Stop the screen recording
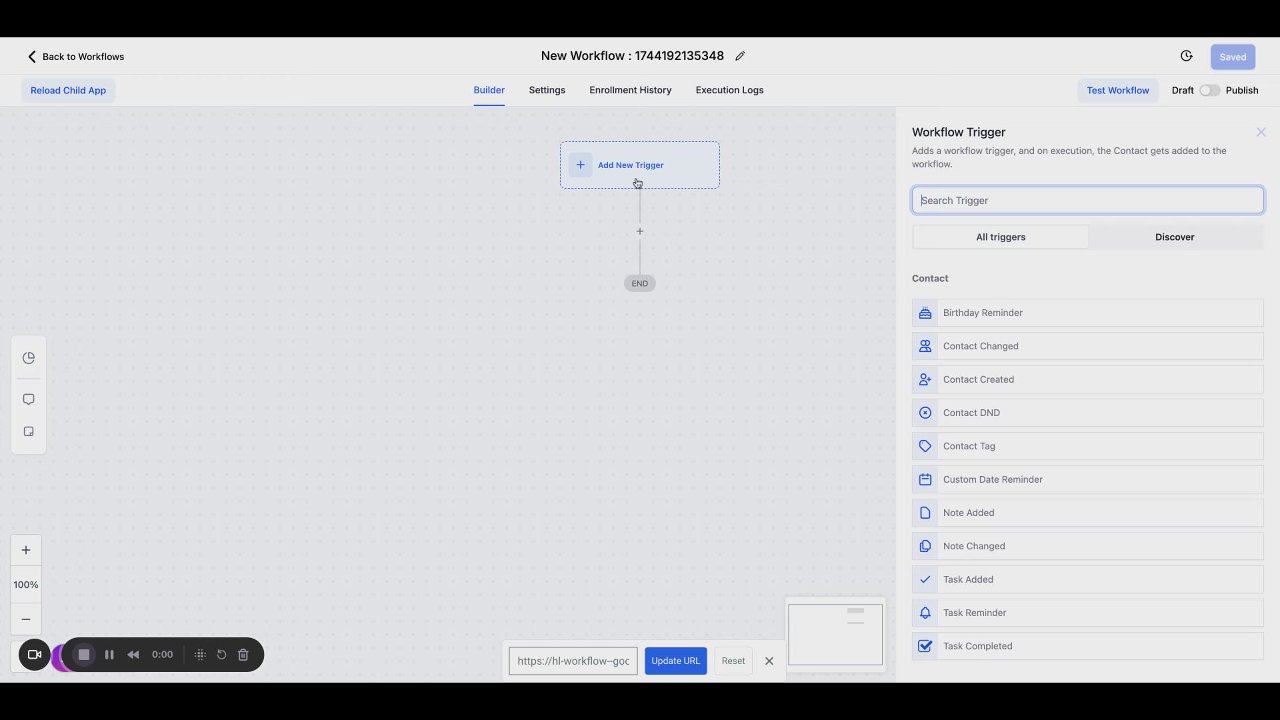Screen dimensions: 1280x720 (84, 655)
